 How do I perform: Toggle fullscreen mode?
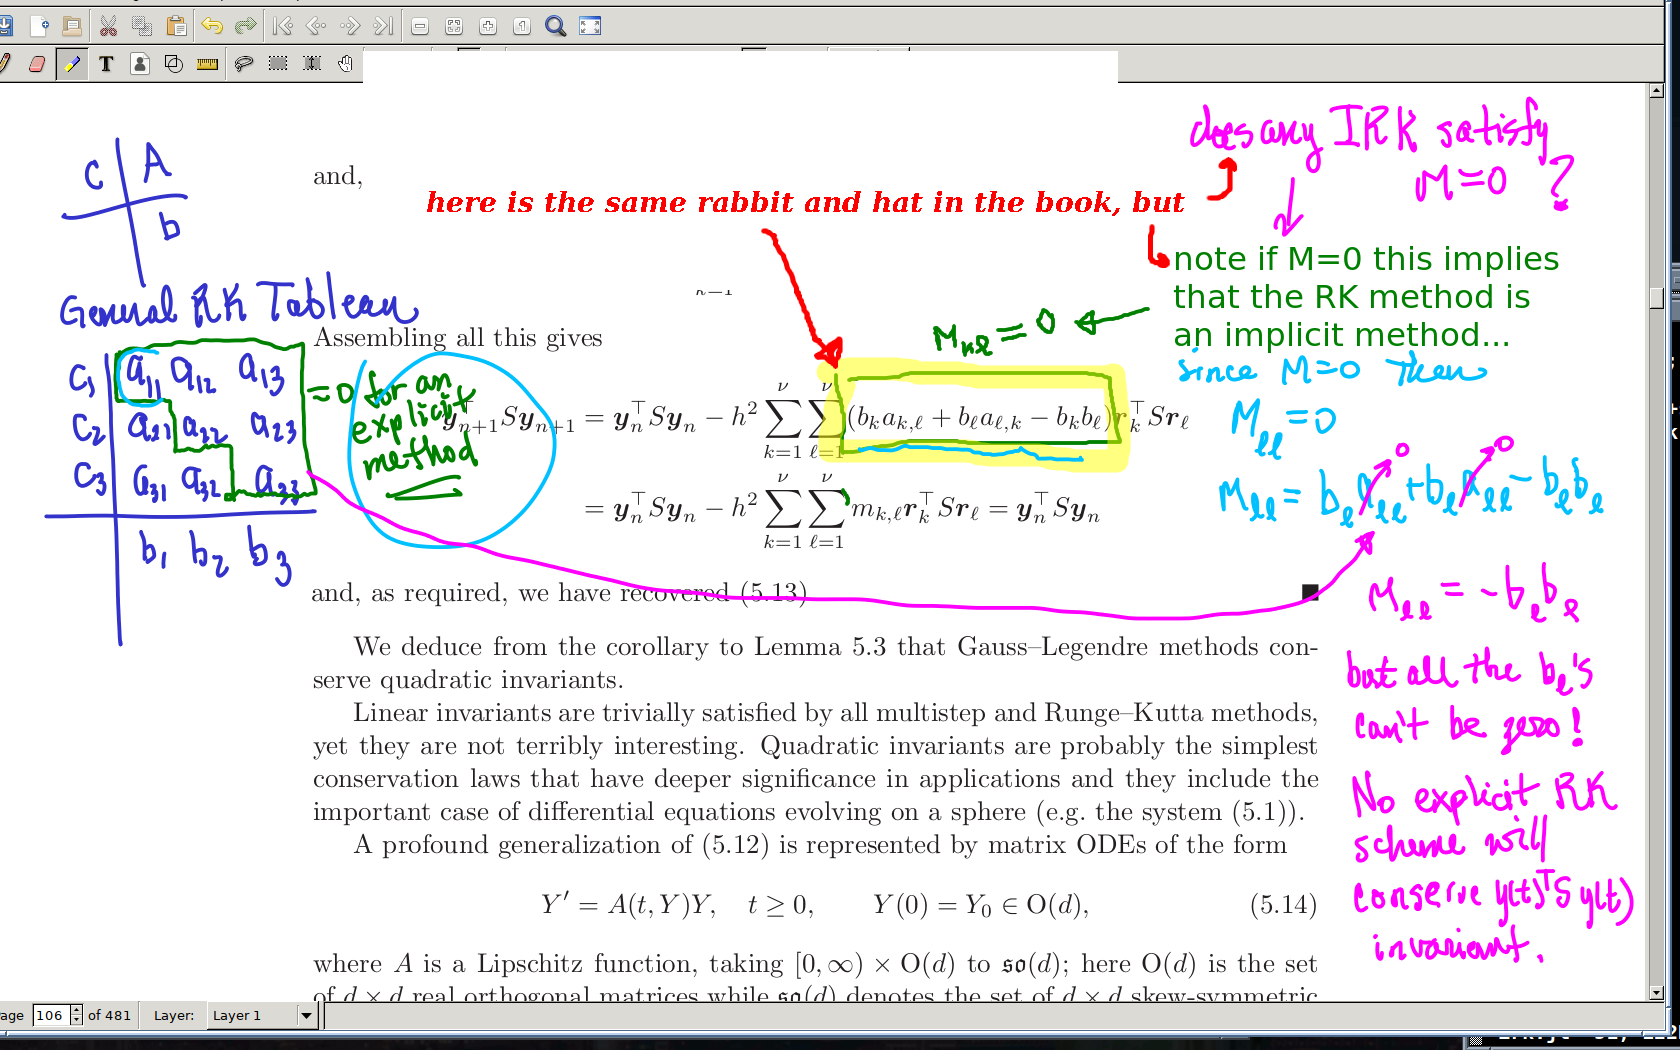click(x=590, y=26)
